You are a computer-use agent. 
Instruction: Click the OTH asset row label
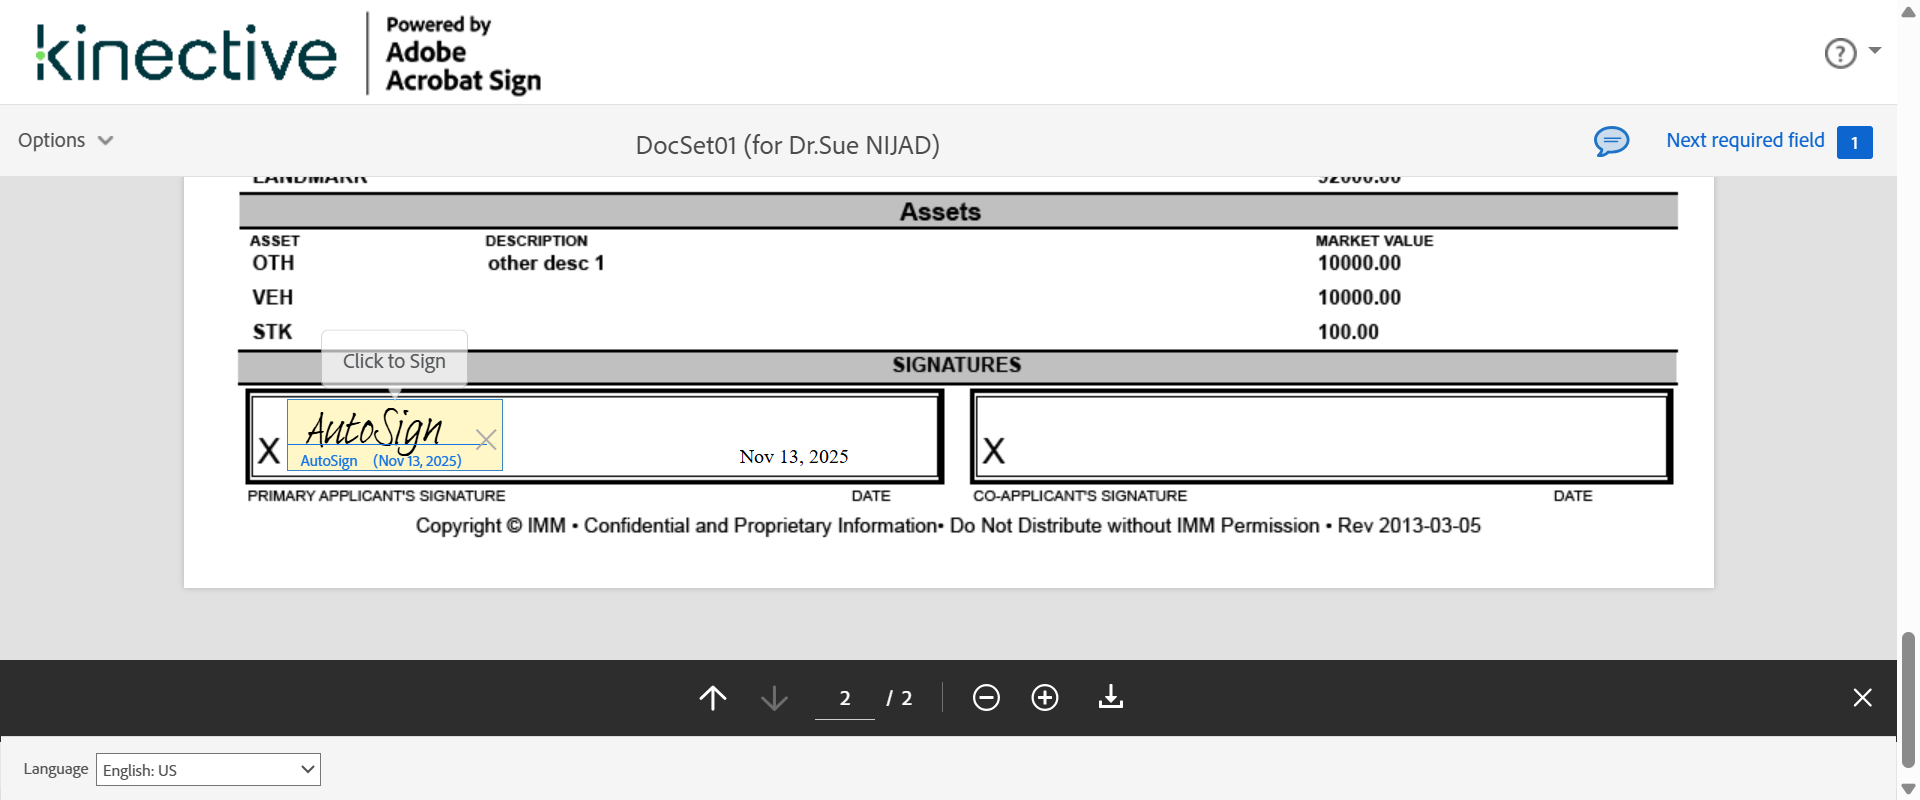273,263
